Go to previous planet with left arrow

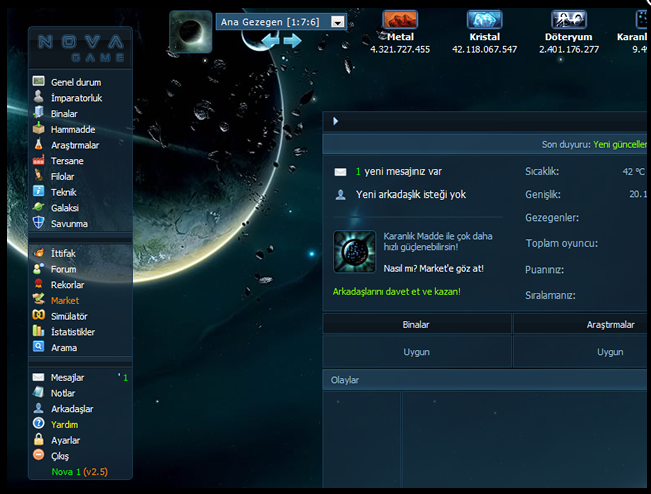[270, 41]
